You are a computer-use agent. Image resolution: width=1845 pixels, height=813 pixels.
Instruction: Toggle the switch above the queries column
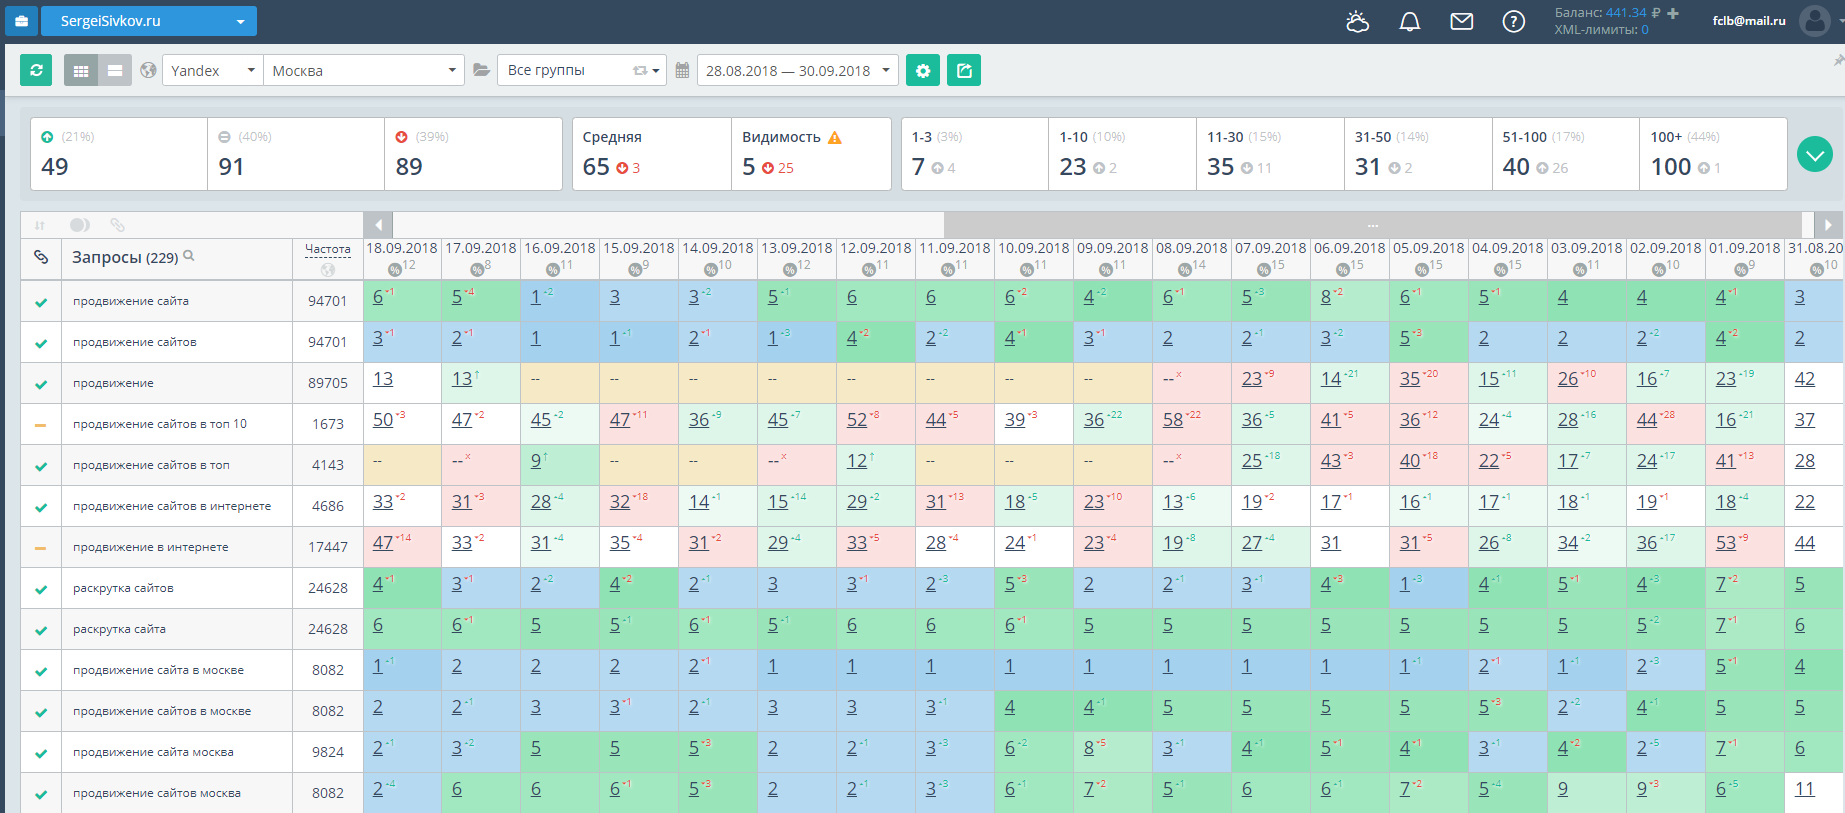(x=80, y=225)
